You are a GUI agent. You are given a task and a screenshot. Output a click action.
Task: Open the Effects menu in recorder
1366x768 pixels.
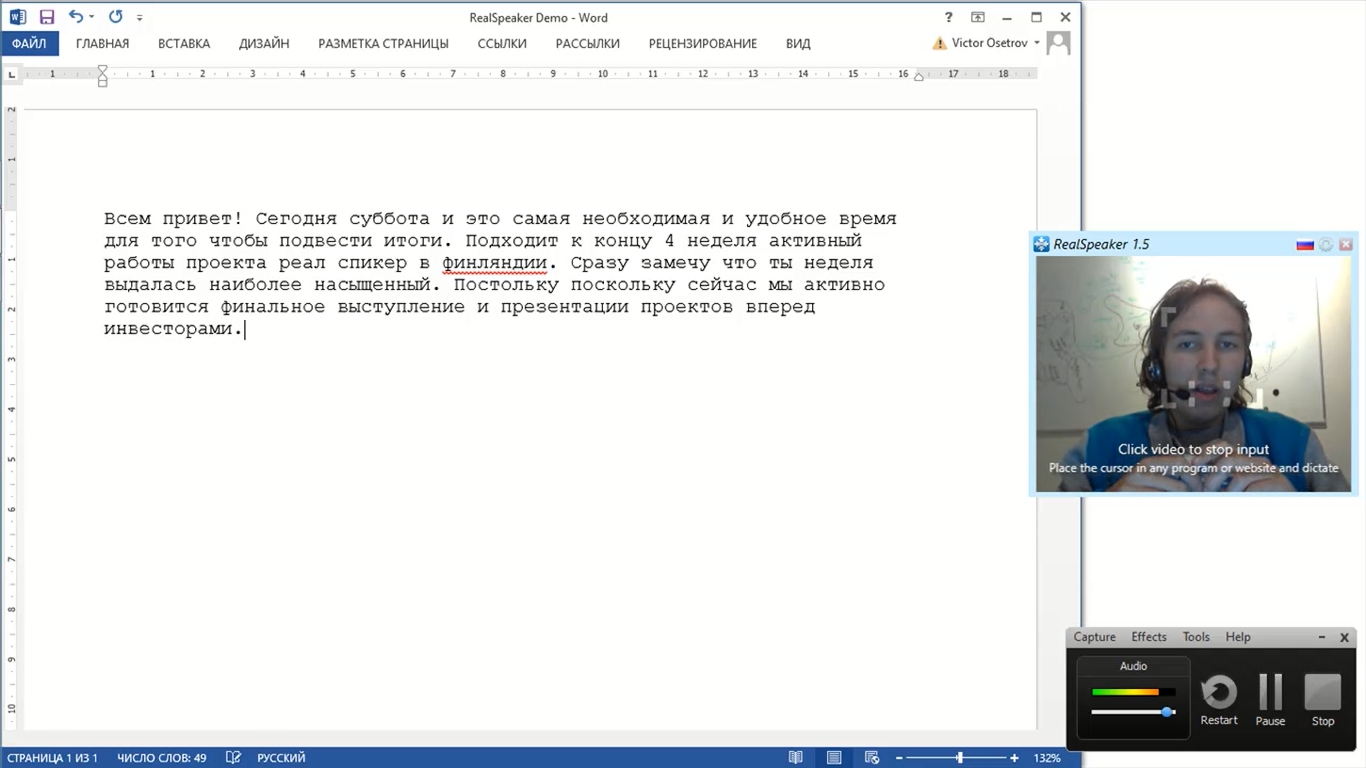pyautogui.click(x=1148, y=637)
